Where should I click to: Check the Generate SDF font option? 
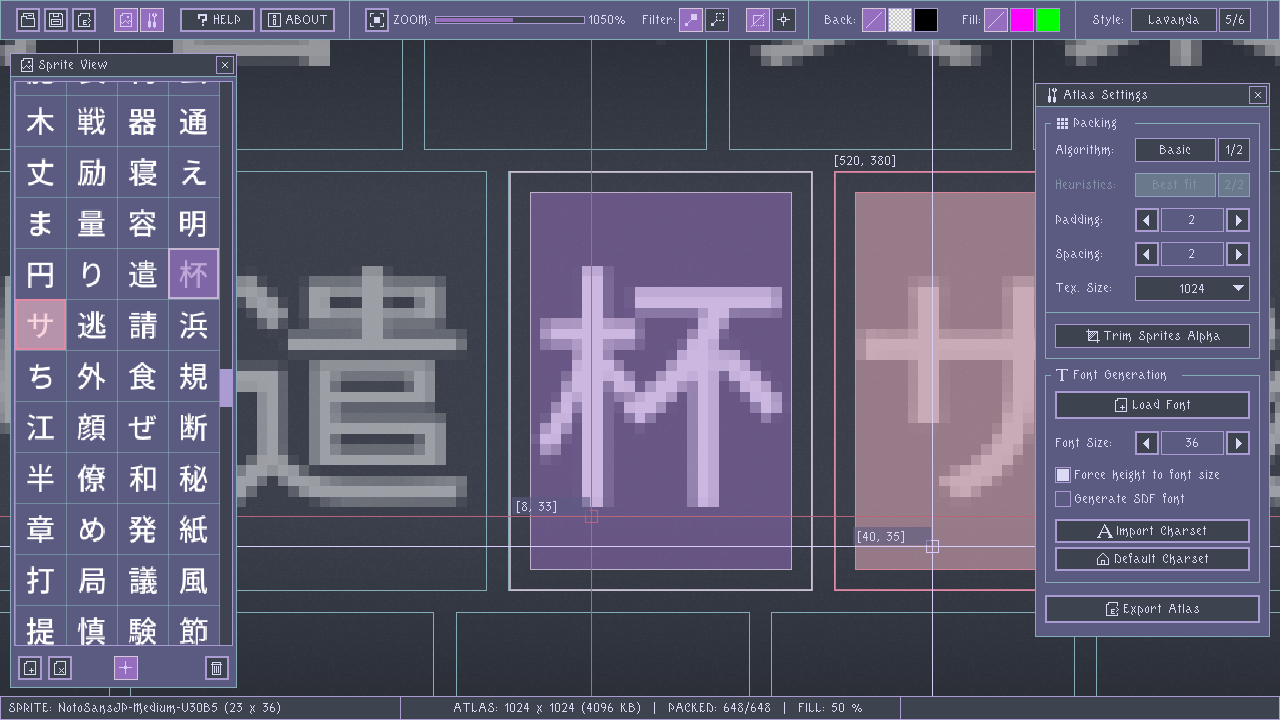[1063, 498]
